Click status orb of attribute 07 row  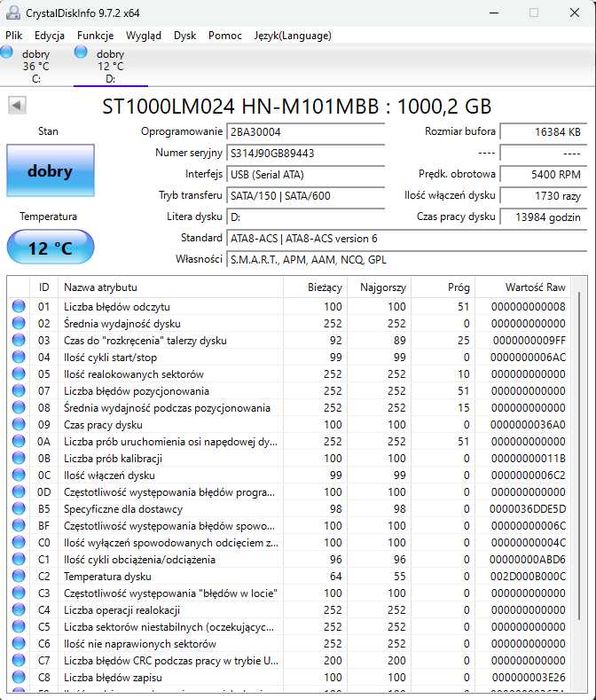tap(18, 391)
